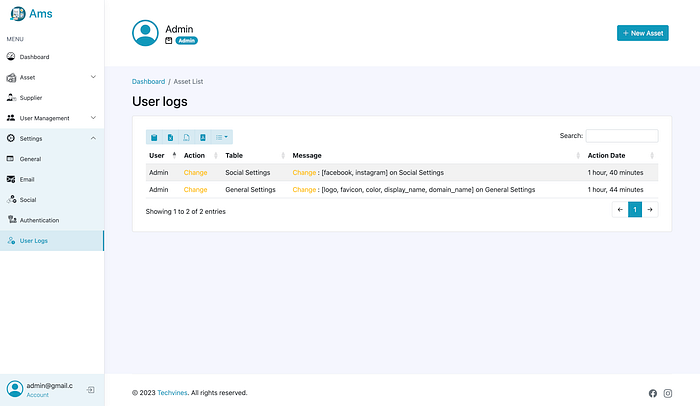Screen dimensions: 700x406
Task: Click the calendar icon under Admin name
Action: pos(169,41)
